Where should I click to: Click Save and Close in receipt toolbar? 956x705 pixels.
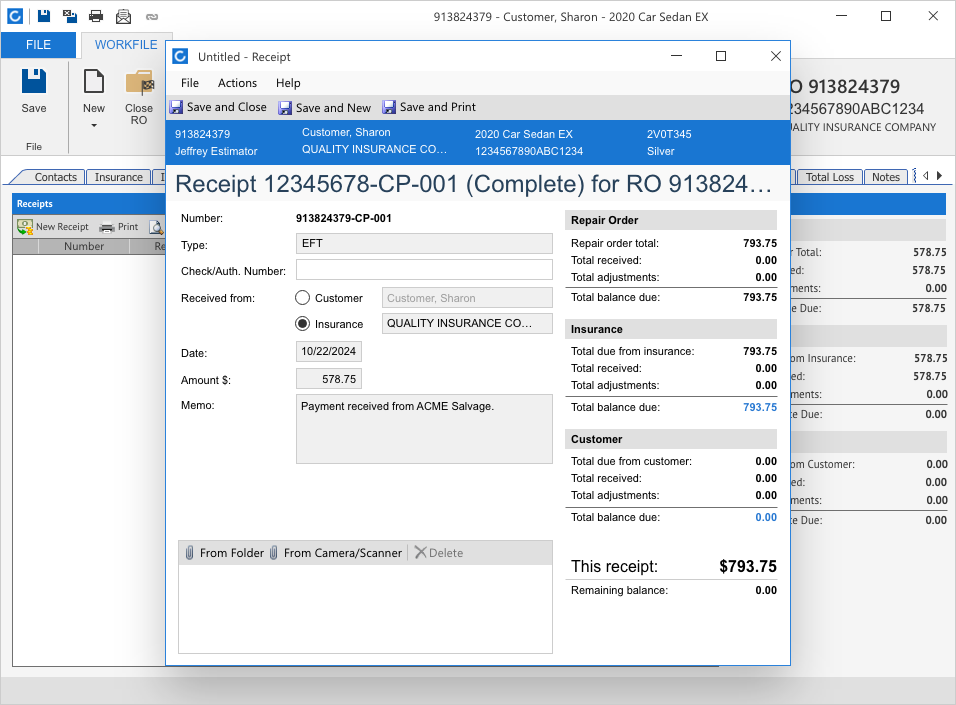[x=218, y=107]
